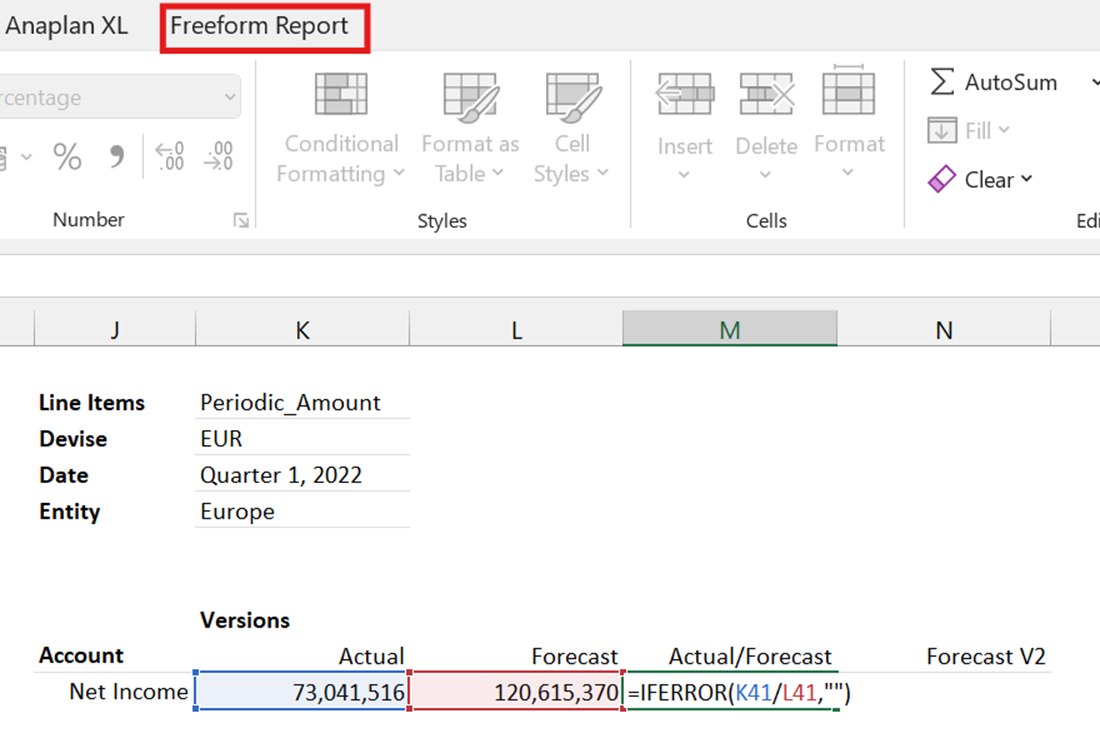Apply Percent Style formatting

point(67,156)
